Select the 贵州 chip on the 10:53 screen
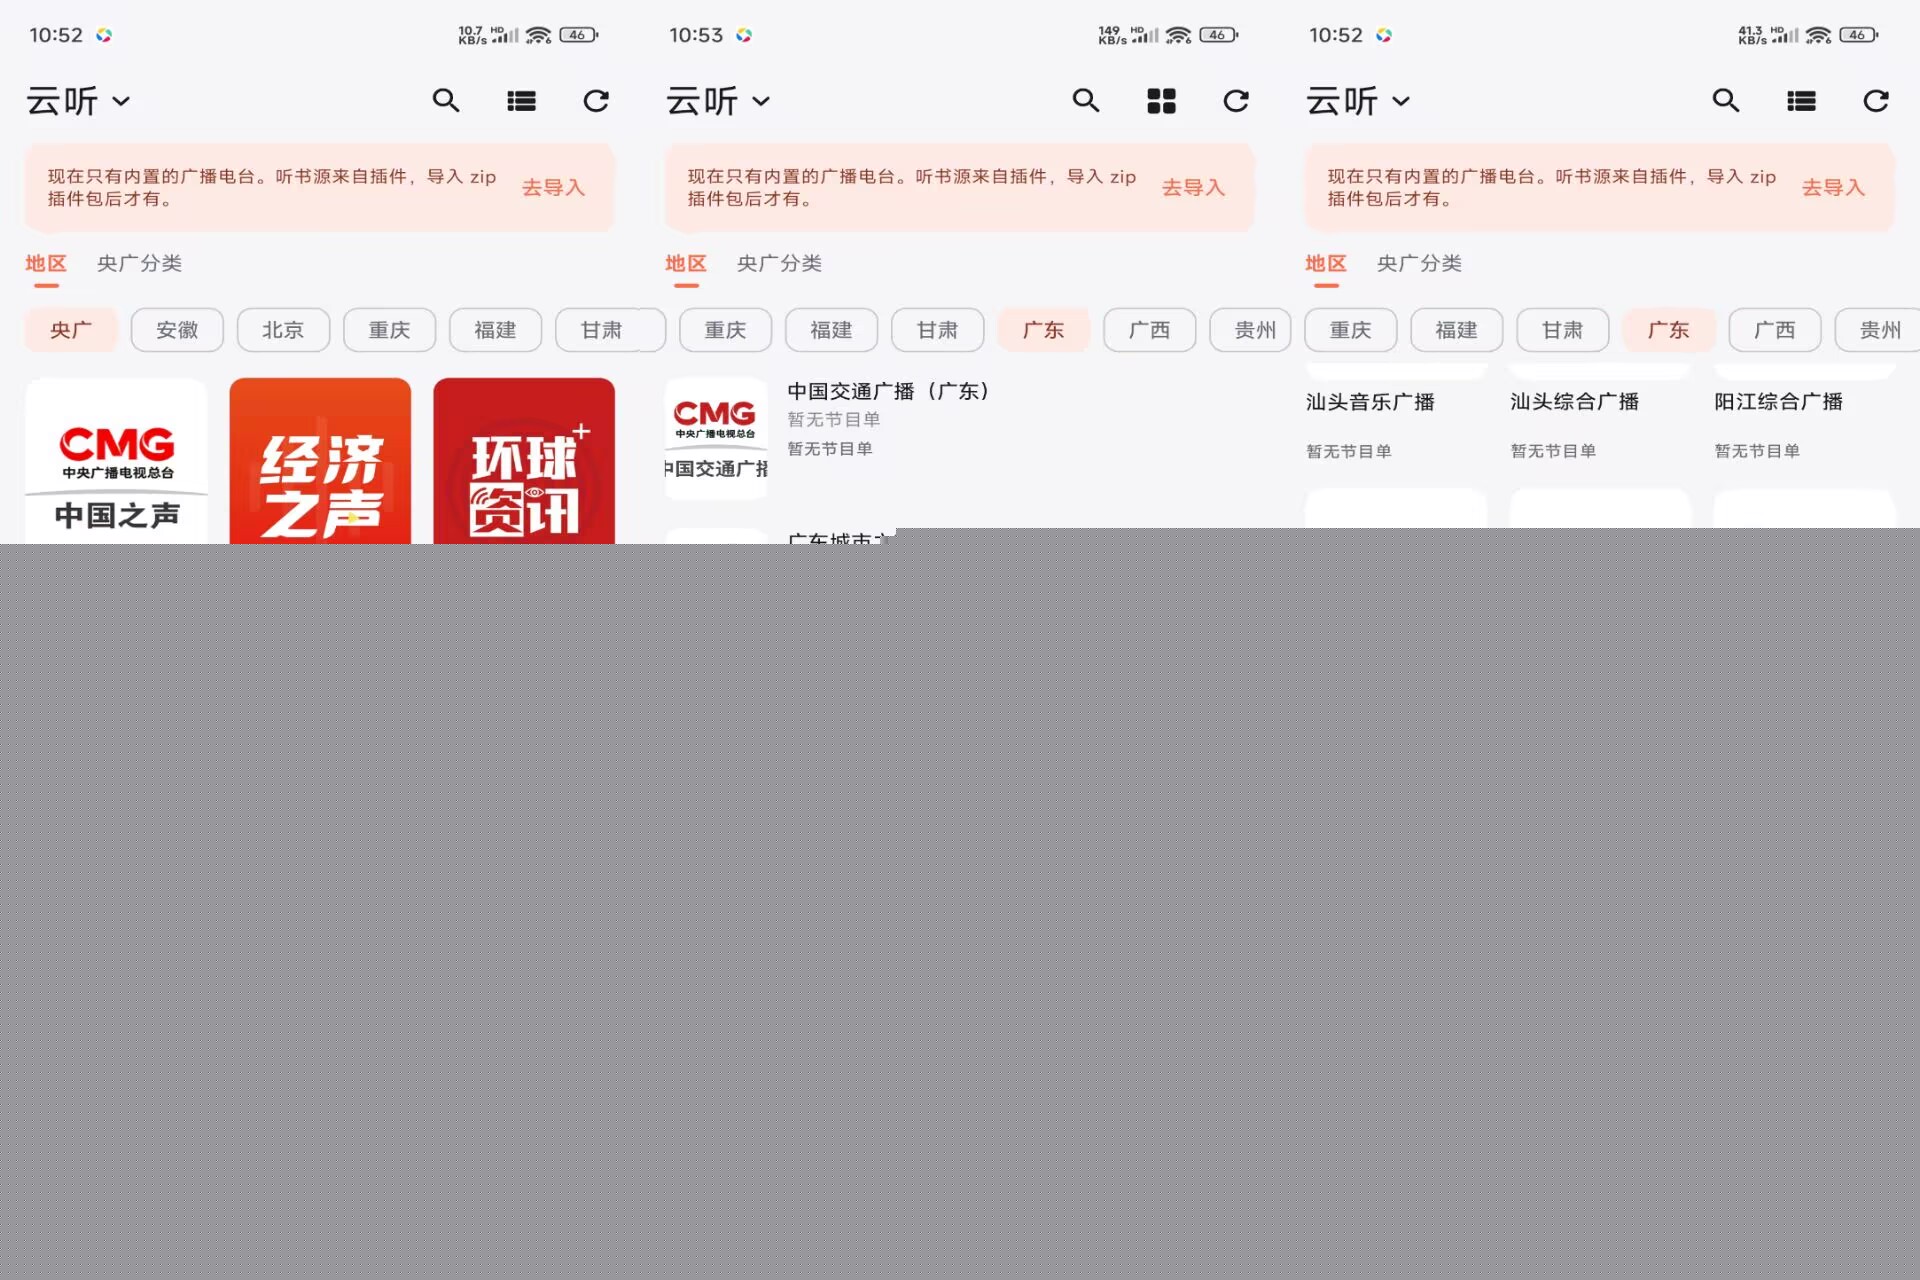The image size is (1920, 1280). pyautogui.click(x=1250, y=330)
